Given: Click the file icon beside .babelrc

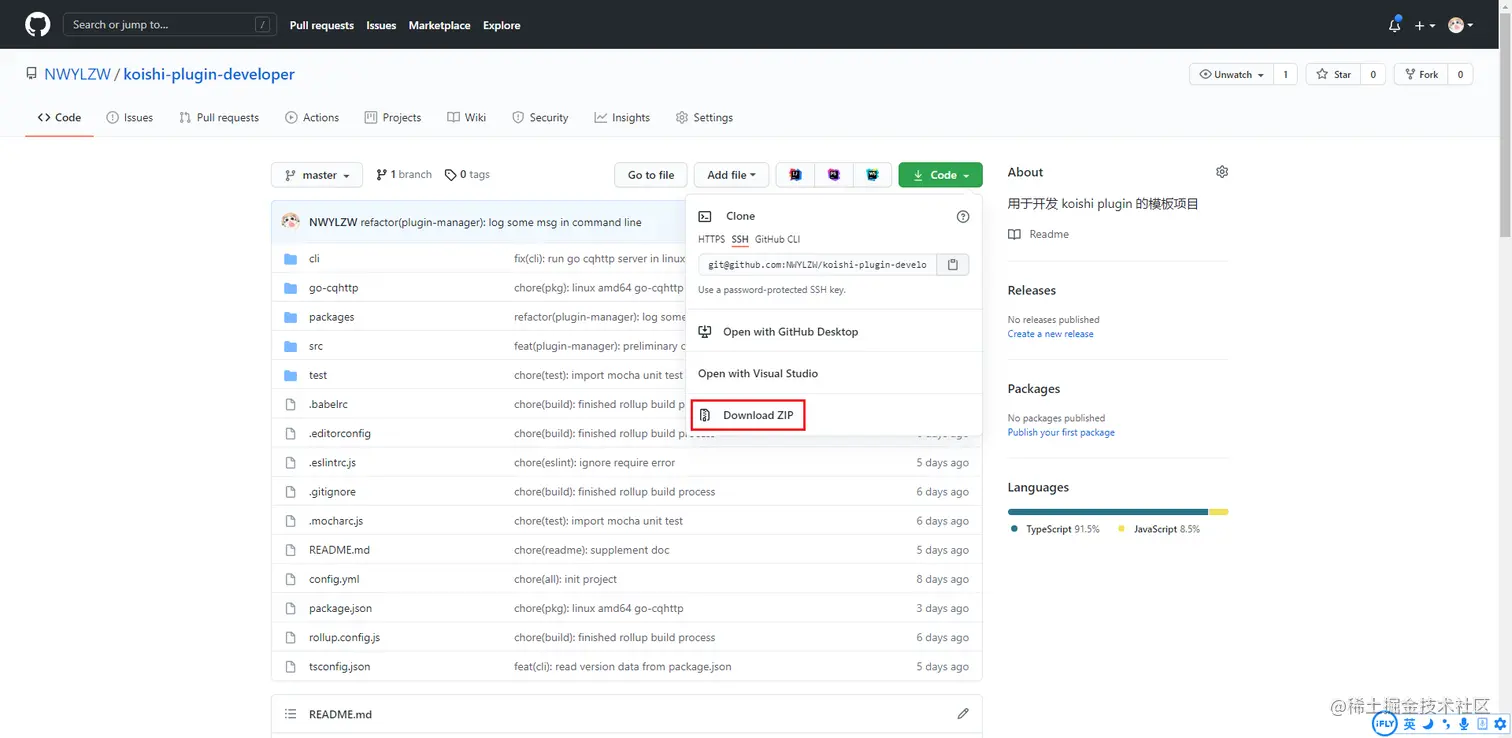Looking at the screenshot, I should [x=290, y=404].
